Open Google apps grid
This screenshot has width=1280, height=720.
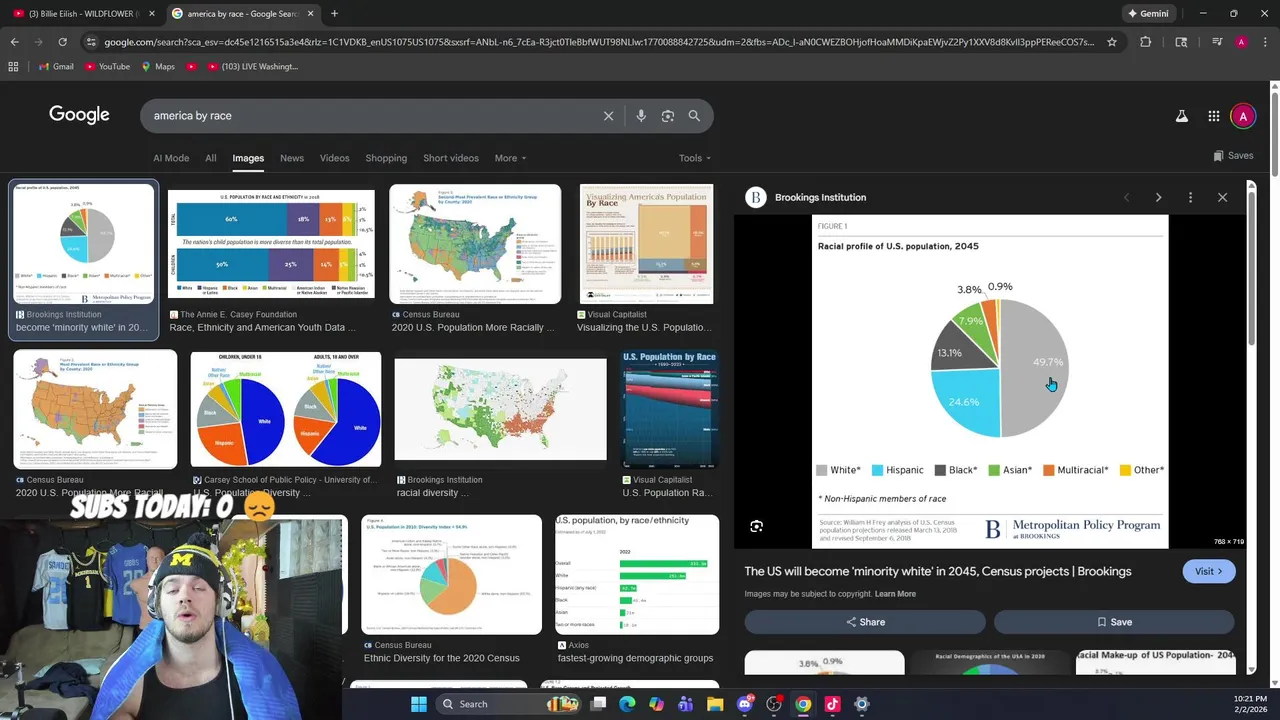(1213, 116)
